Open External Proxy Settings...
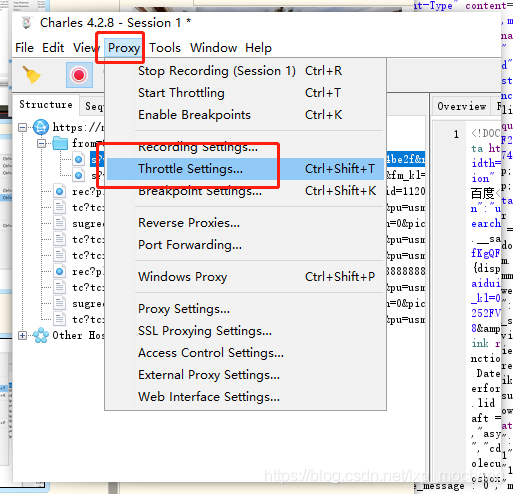The height and width of the screenshot is (494, 513). 245,375
